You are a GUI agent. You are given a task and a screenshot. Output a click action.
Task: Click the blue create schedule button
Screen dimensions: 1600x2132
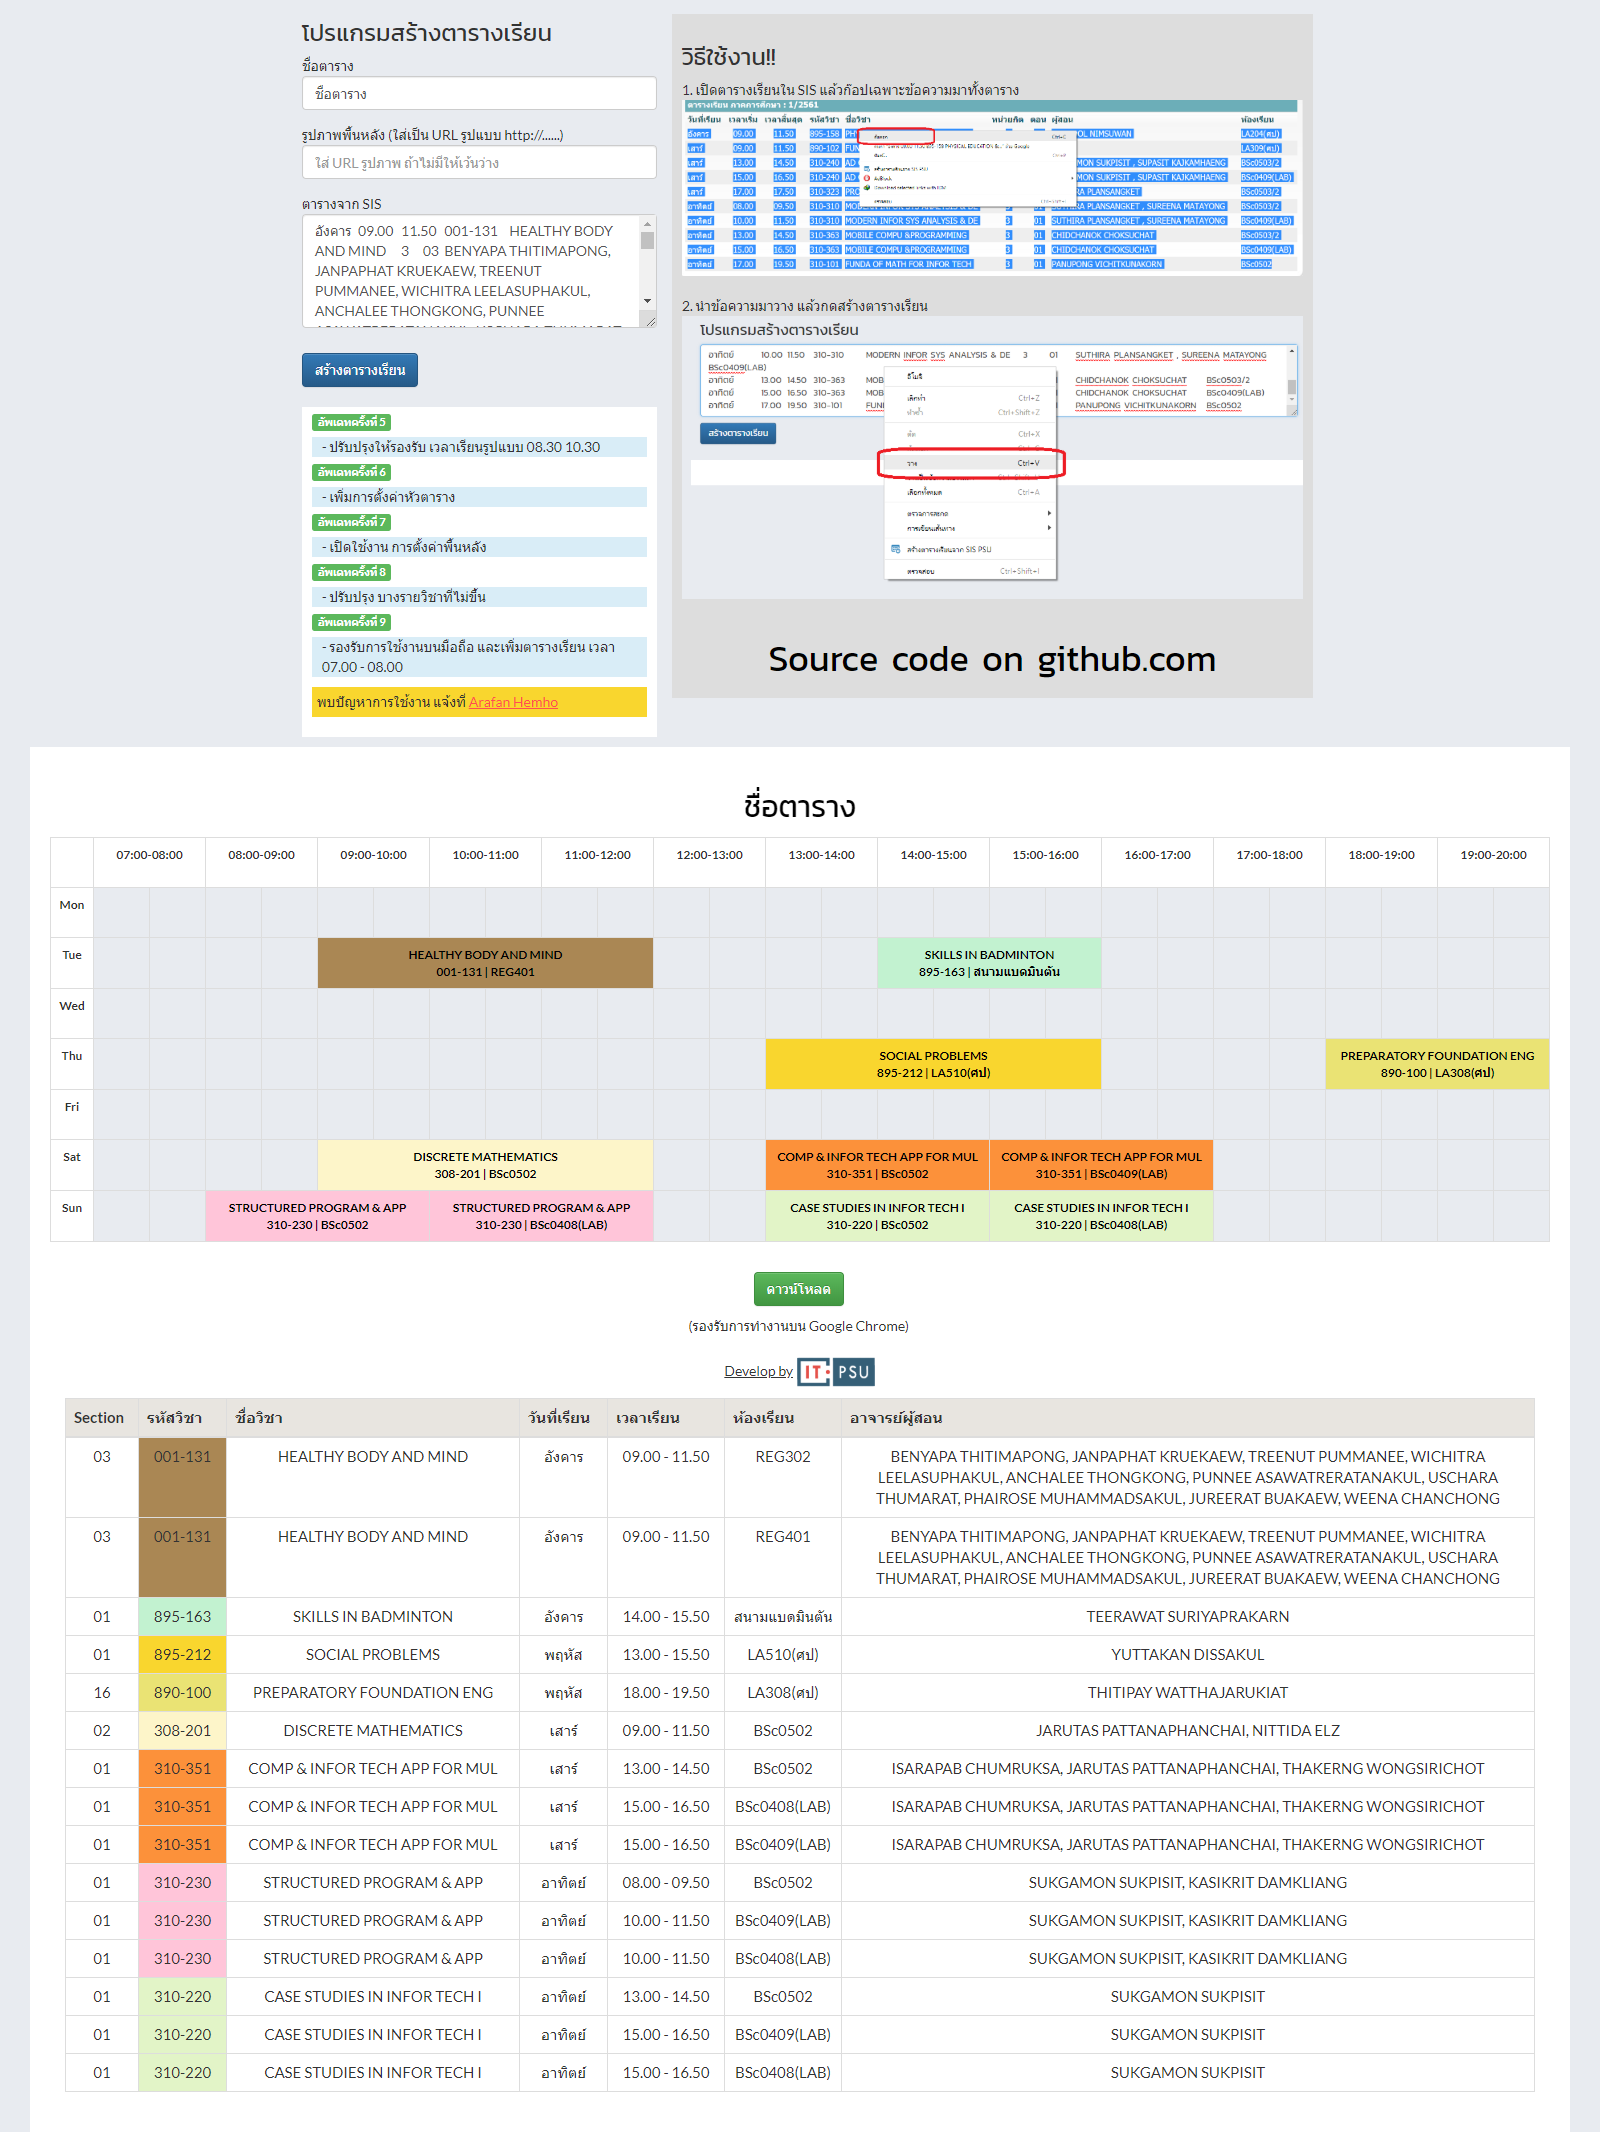point(360,370)
